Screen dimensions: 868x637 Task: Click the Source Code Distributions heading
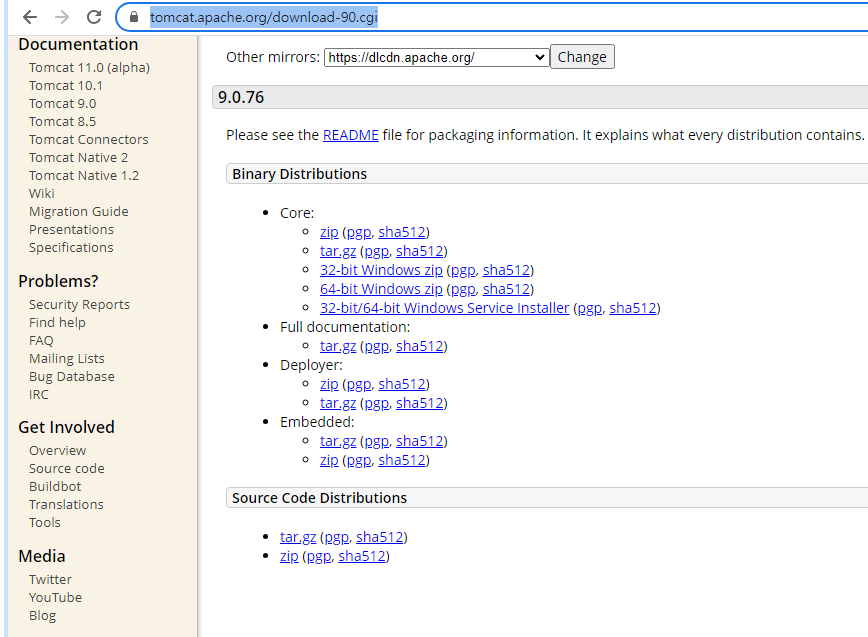tap(319, 498)
